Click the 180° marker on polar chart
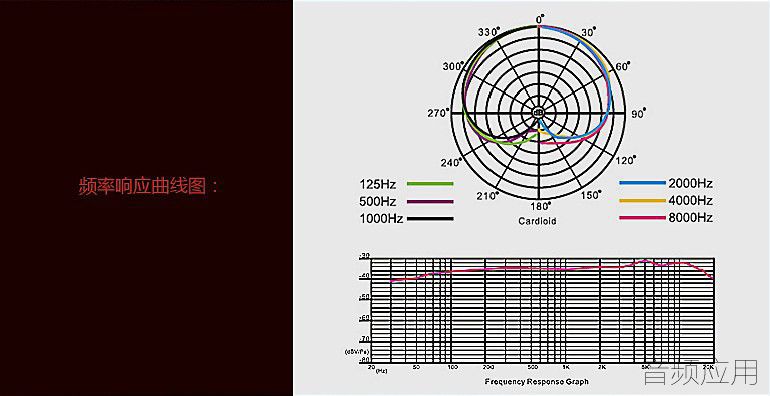Screen dimensions: 770x396 [542, 205]
